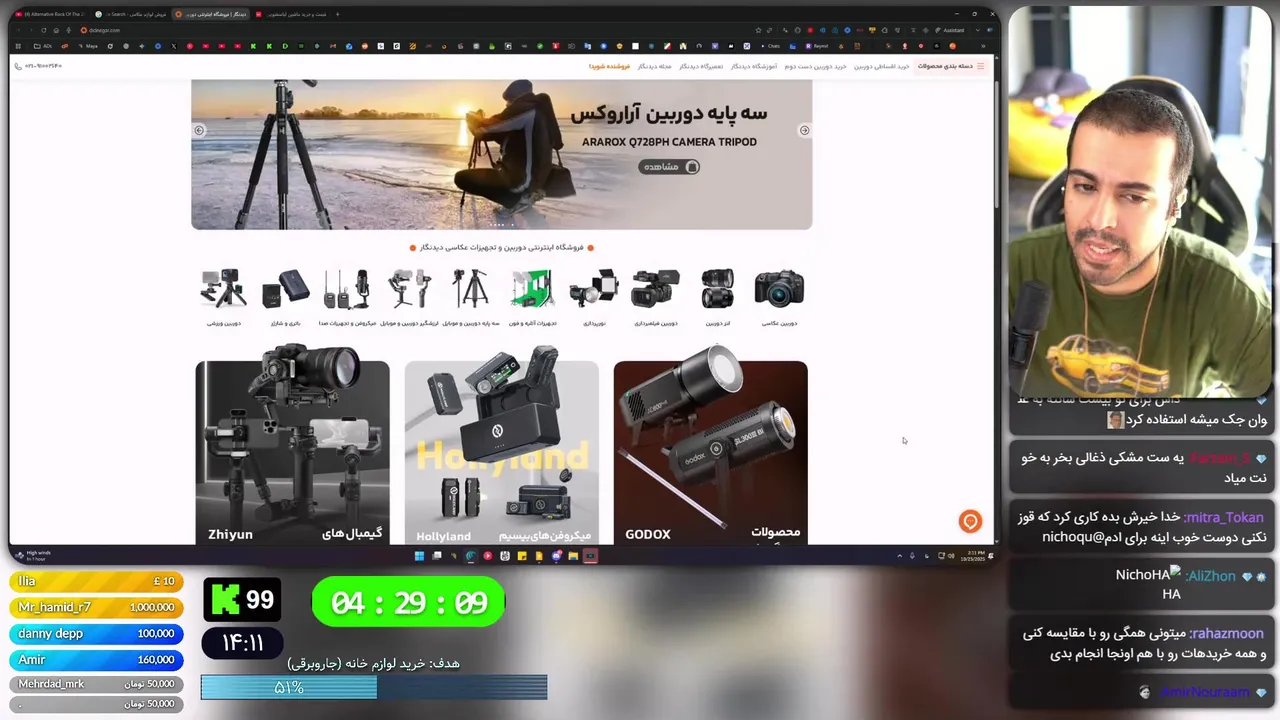Open آموزشگاه دیدنگار menu item

754,66
